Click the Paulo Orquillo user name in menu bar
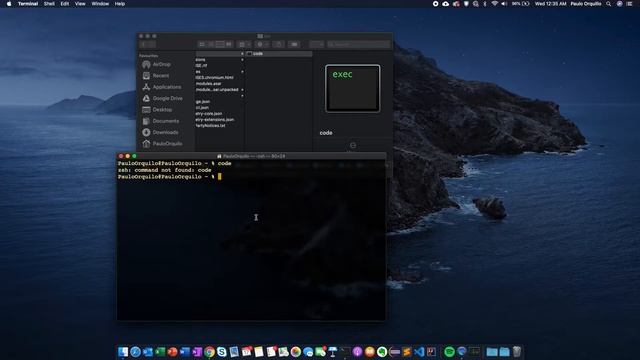Image resolution: width=640 pixels, height=360 pixels. 586,4
